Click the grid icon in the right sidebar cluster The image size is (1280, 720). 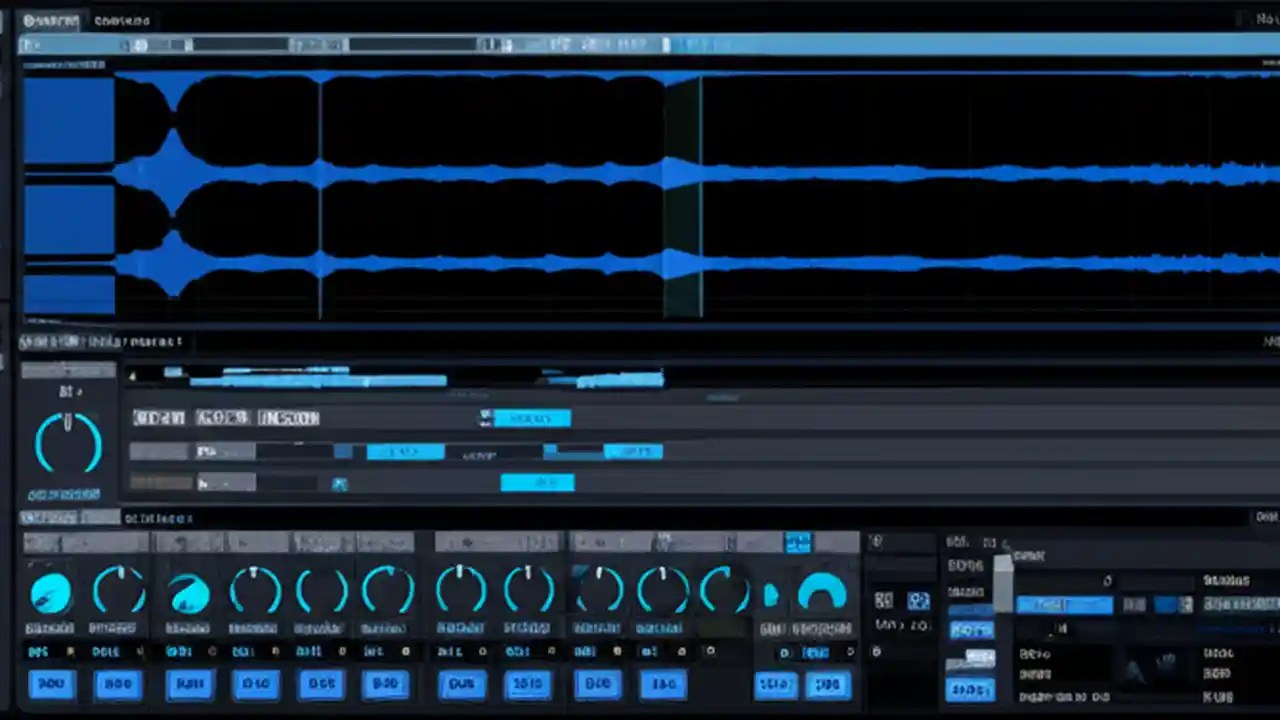[x=884, y=600]
